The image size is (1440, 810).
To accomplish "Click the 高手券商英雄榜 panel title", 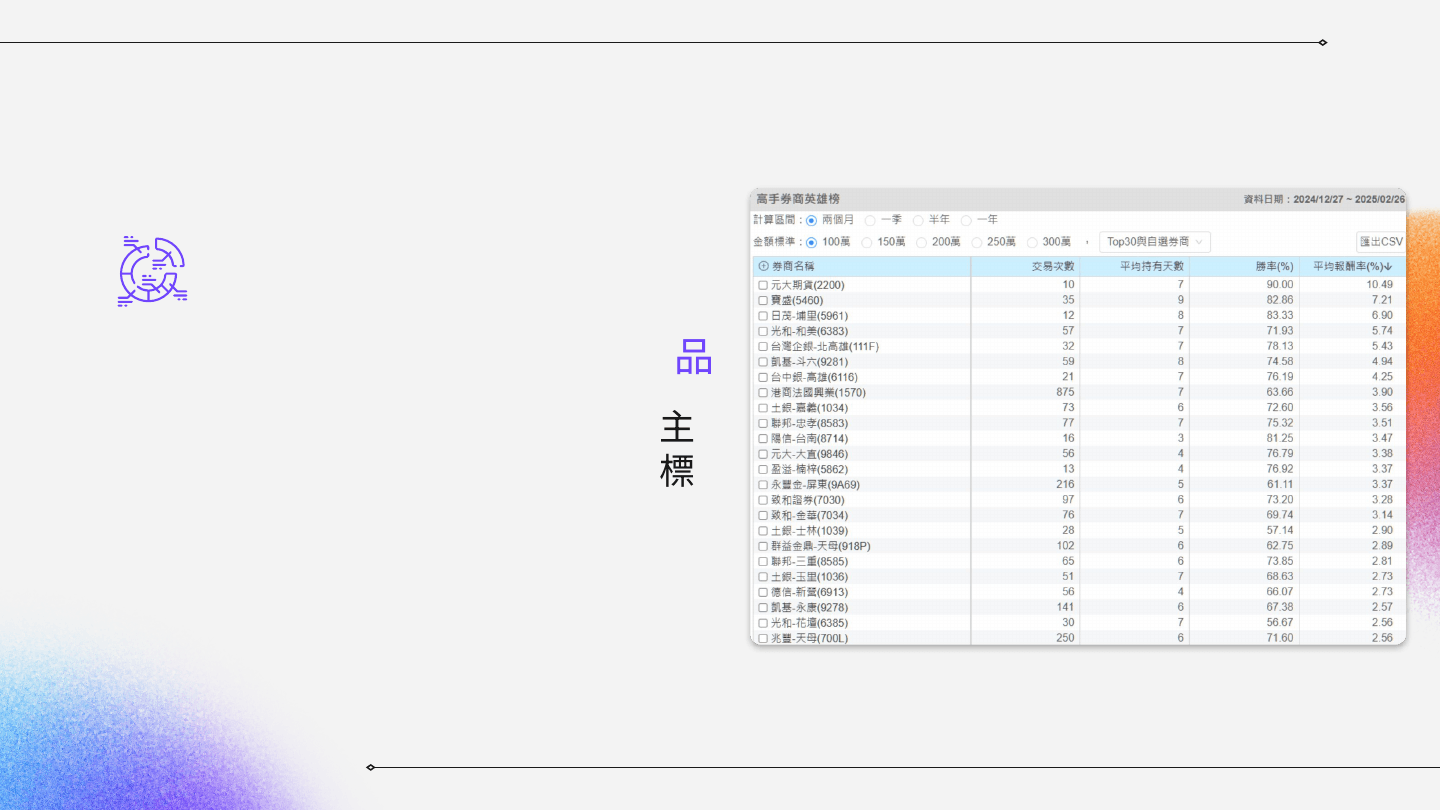I will click(x=798, y=199).
